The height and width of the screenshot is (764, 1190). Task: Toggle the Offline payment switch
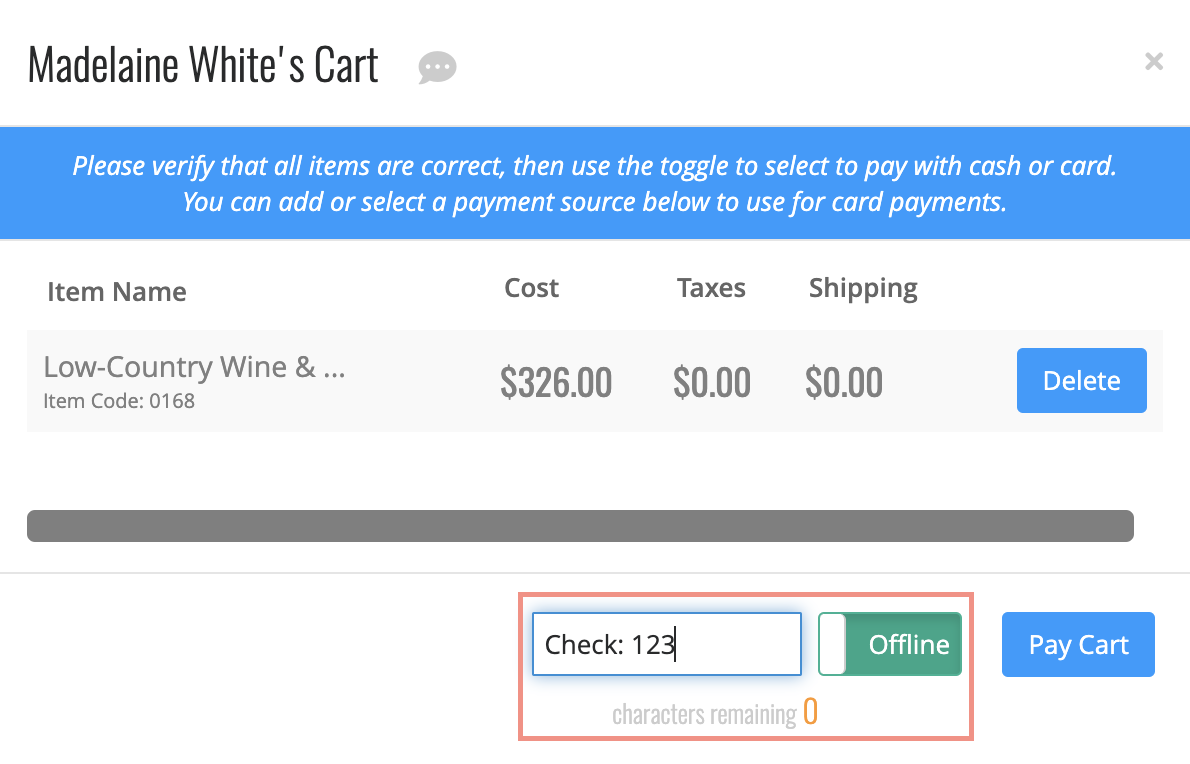(889, 644)
